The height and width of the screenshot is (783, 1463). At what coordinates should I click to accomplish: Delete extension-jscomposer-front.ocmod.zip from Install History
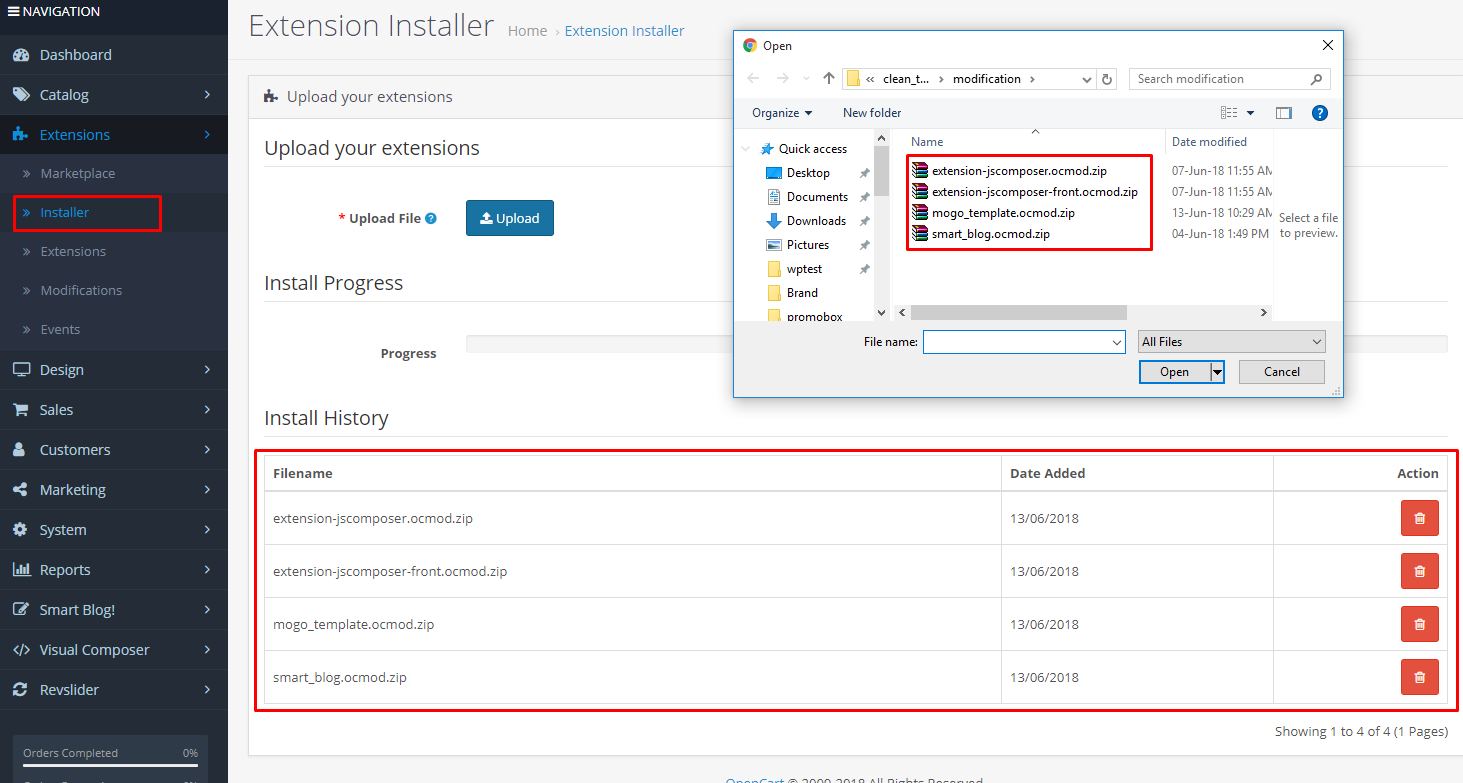[1419, 571]
